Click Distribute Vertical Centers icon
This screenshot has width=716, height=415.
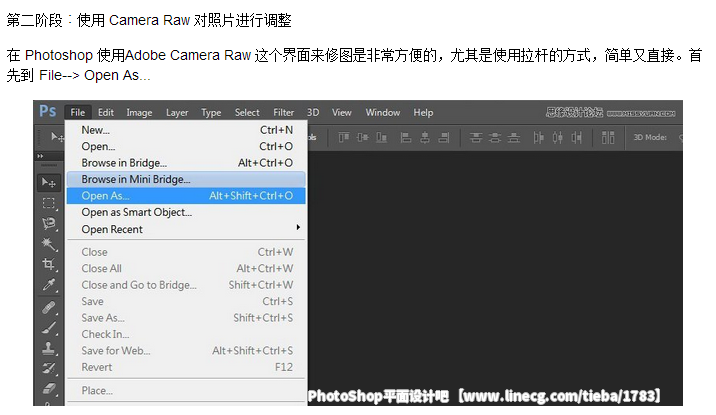[x=495, y=137]
